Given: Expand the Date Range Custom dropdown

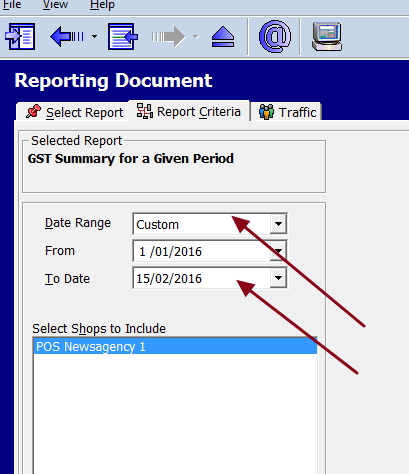Looking at the screenshot, I should 278,224.
